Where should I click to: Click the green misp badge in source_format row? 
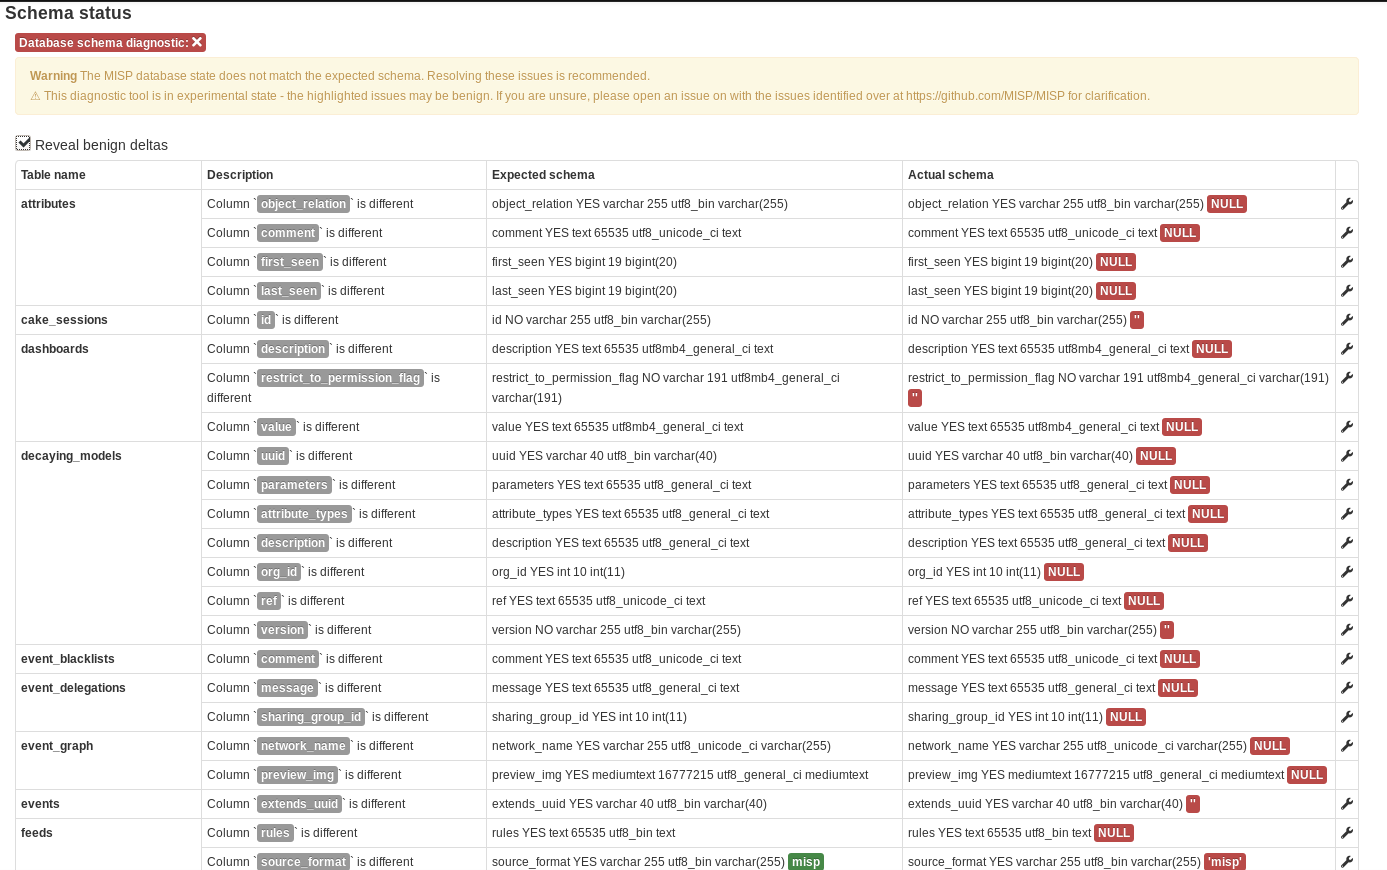(805, 861)
